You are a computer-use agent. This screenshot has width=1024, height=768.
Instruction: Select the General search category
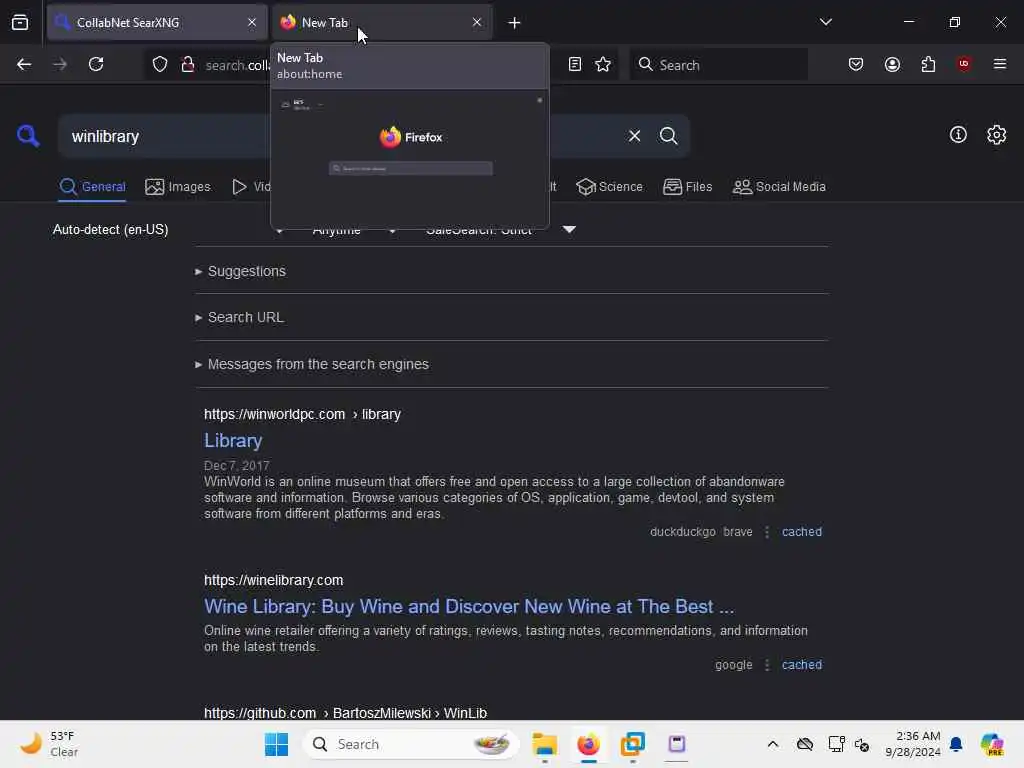[92, 187]
